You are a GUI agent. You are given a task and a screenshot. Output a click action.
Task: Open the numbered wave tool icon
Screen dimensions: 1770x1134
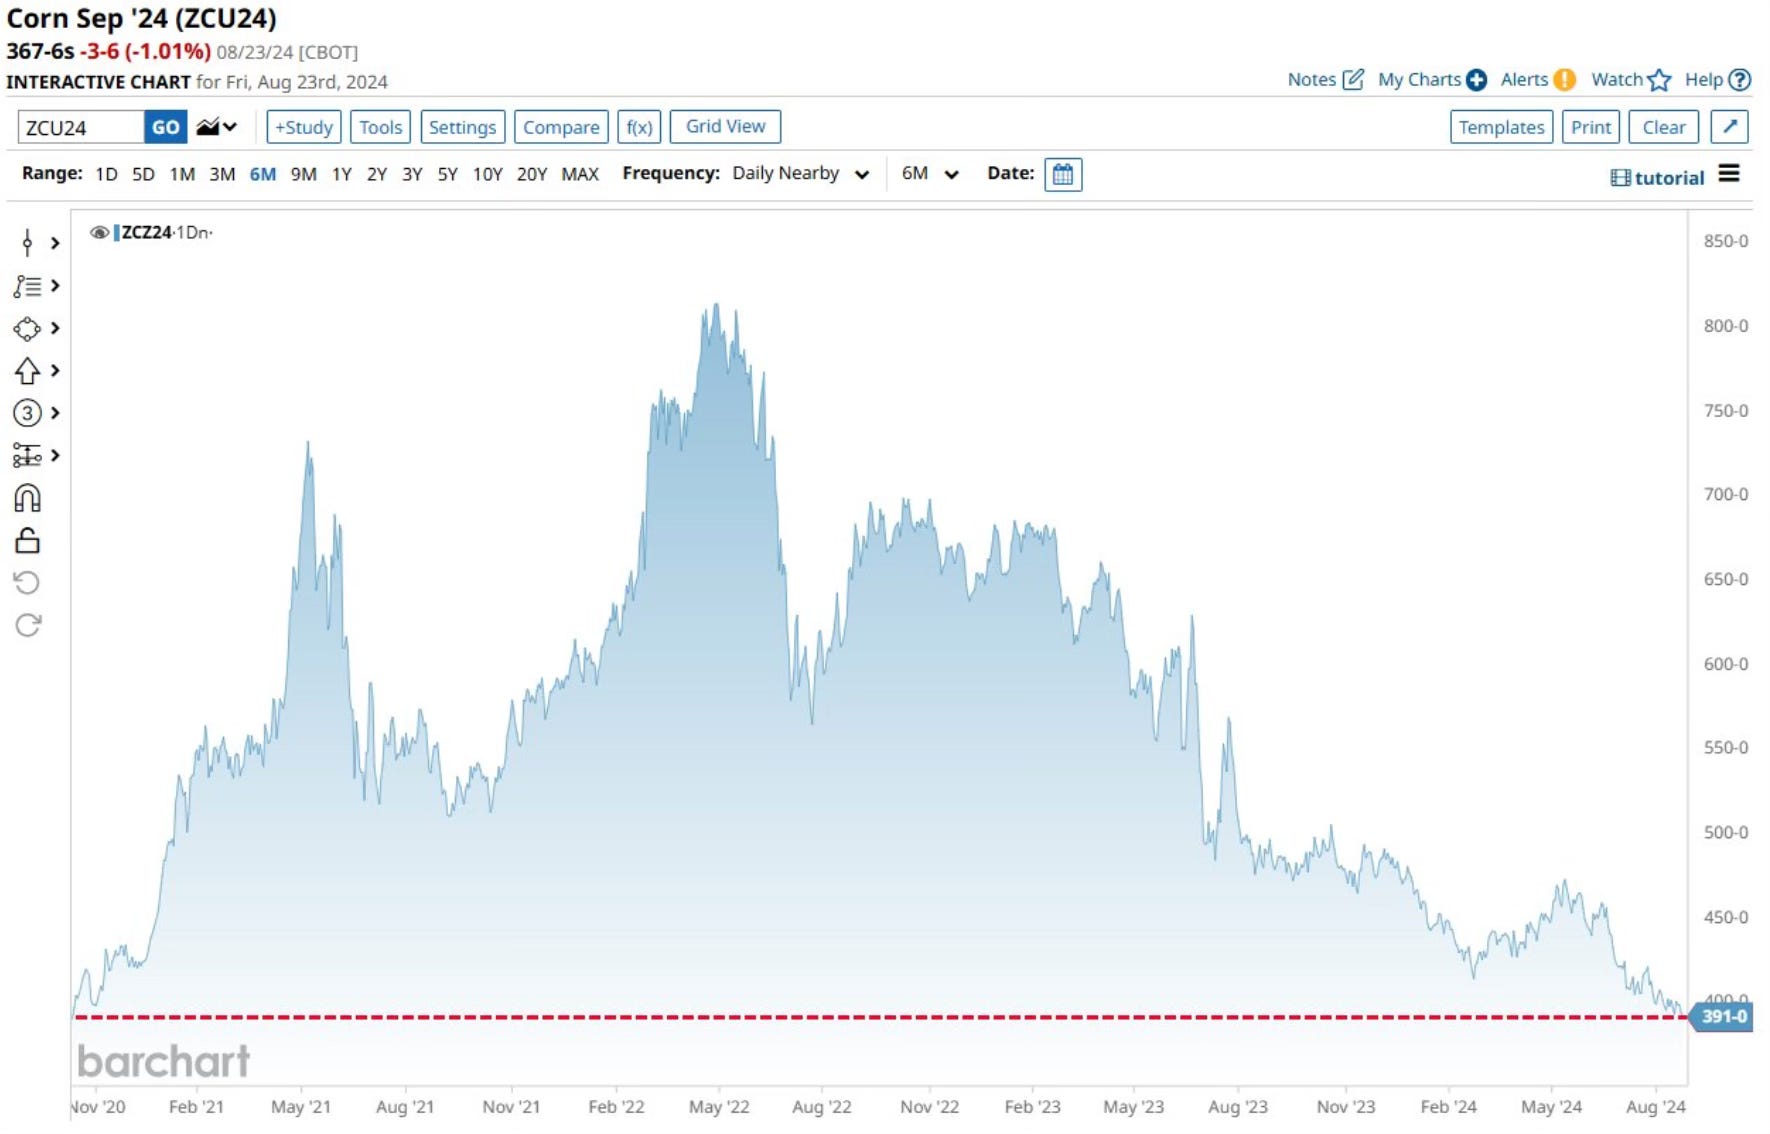point(27,413)
